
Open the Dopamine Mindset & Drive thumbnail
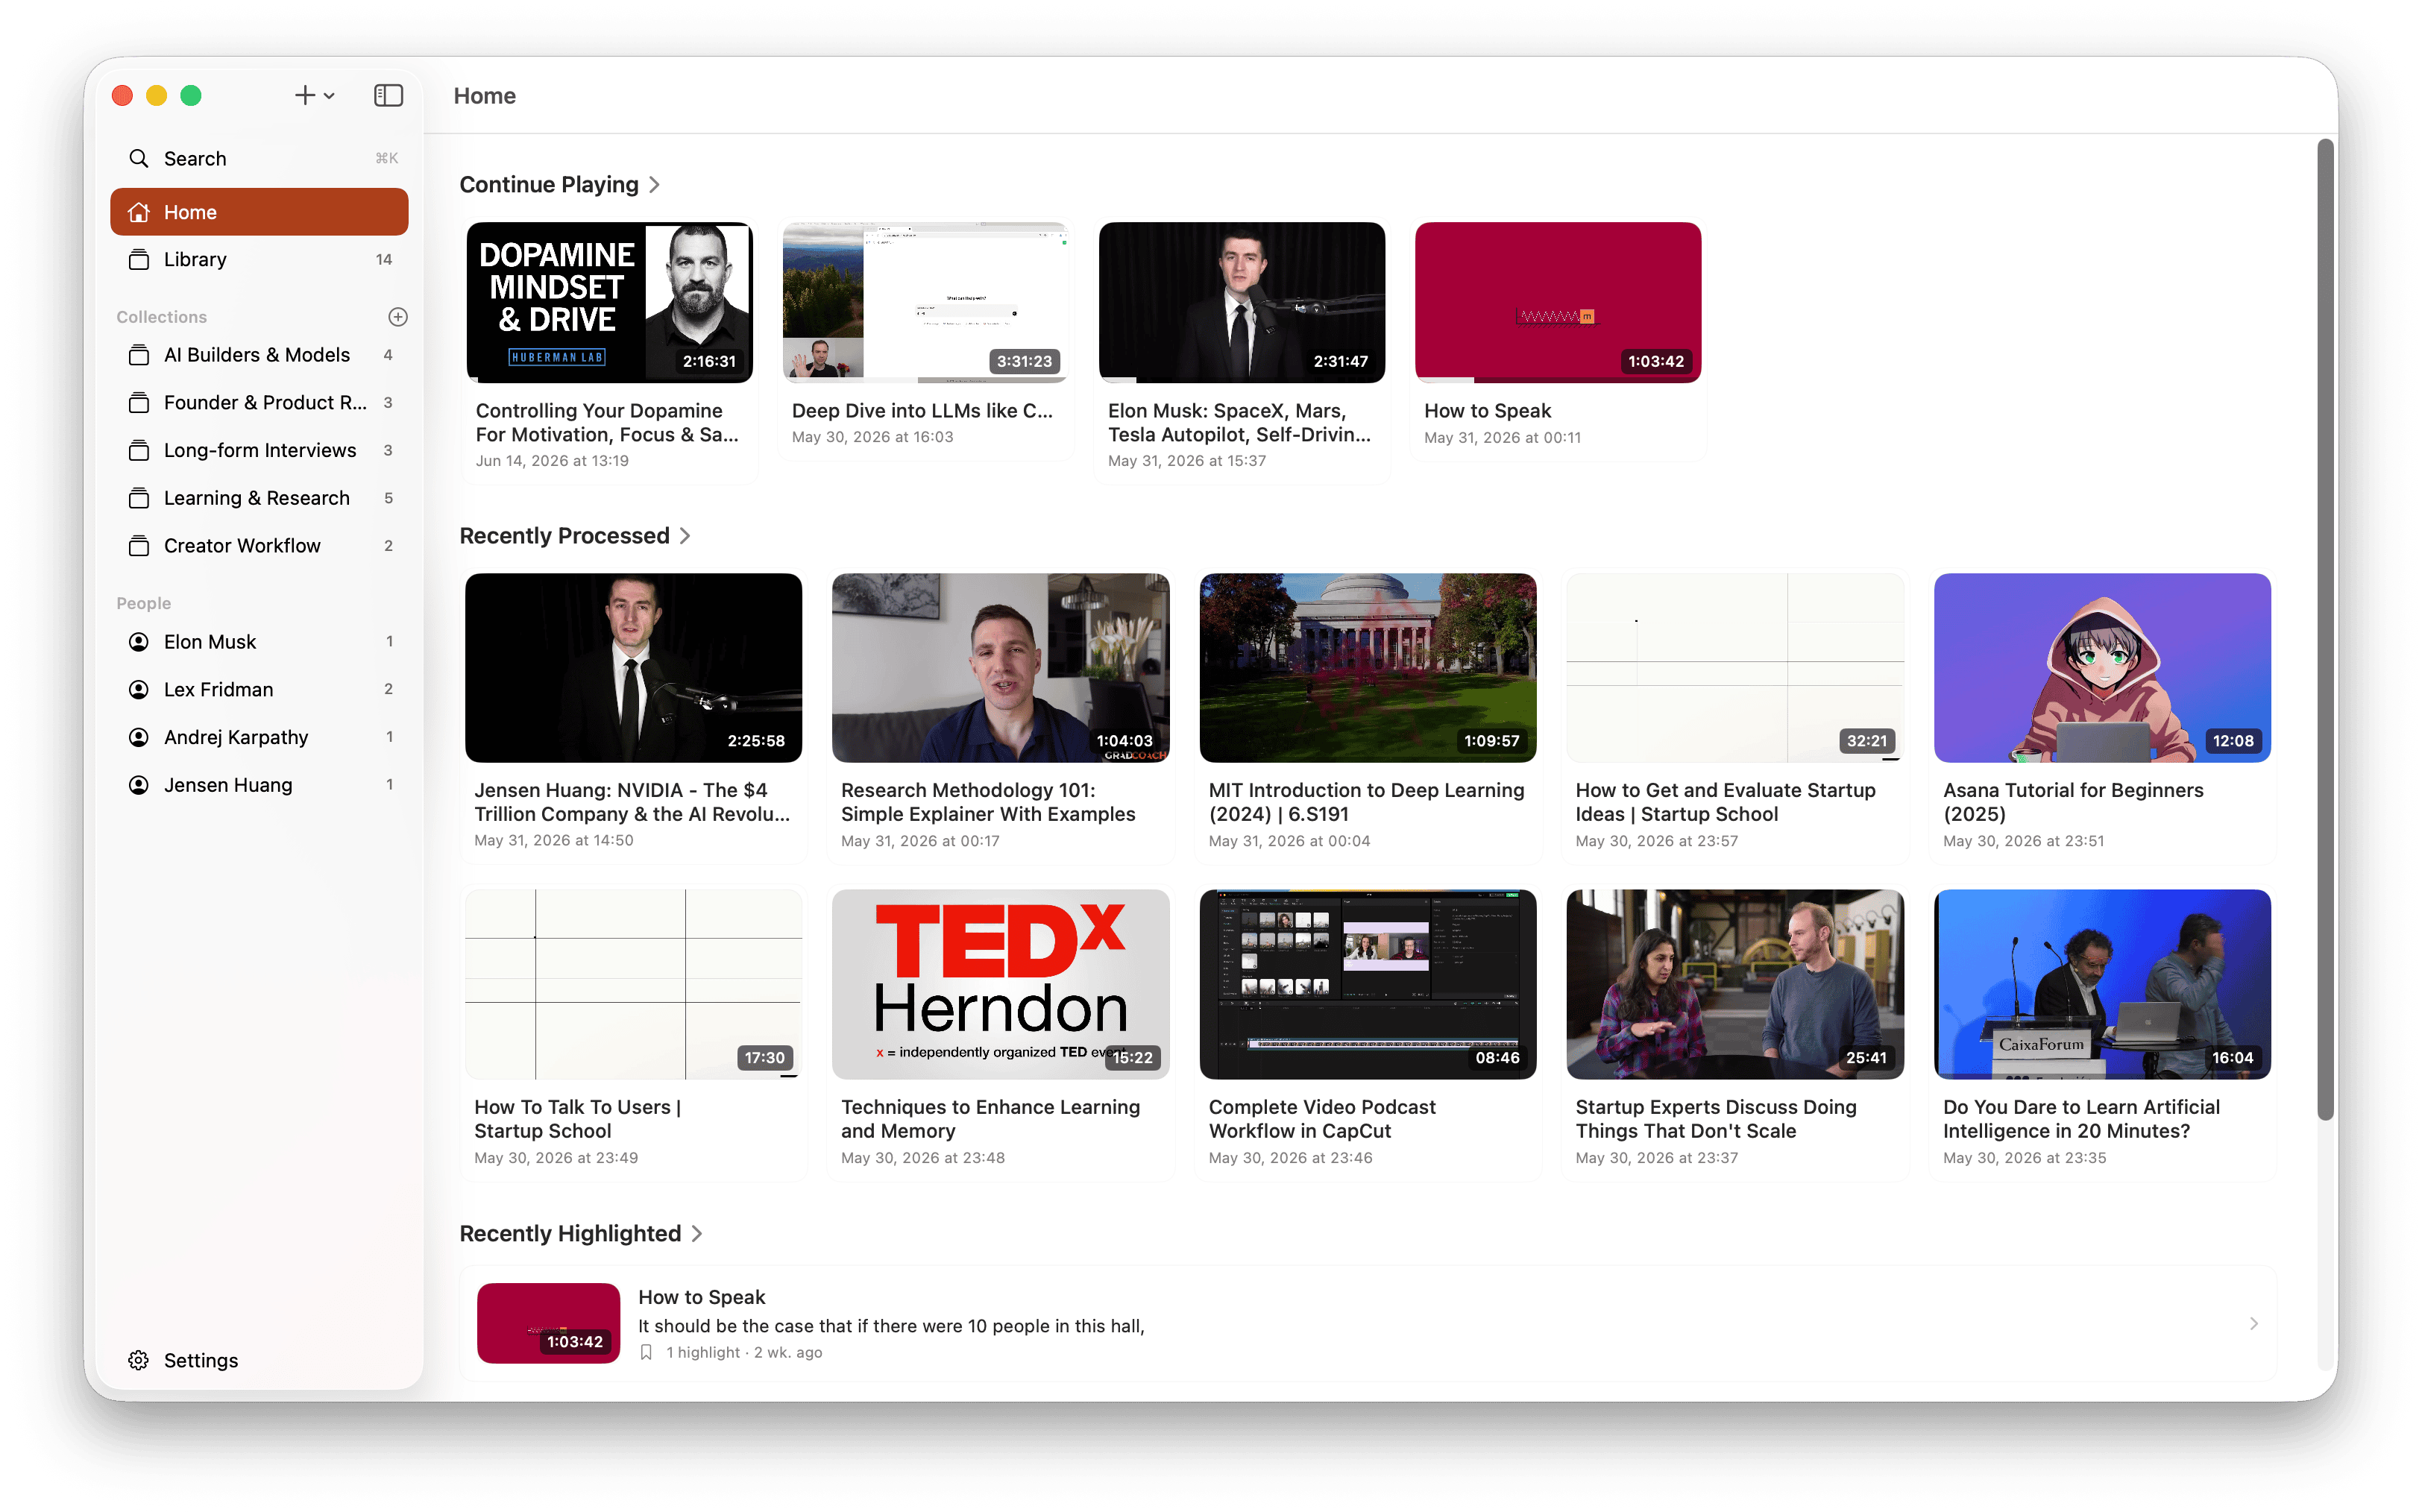(x=609, y=302)
